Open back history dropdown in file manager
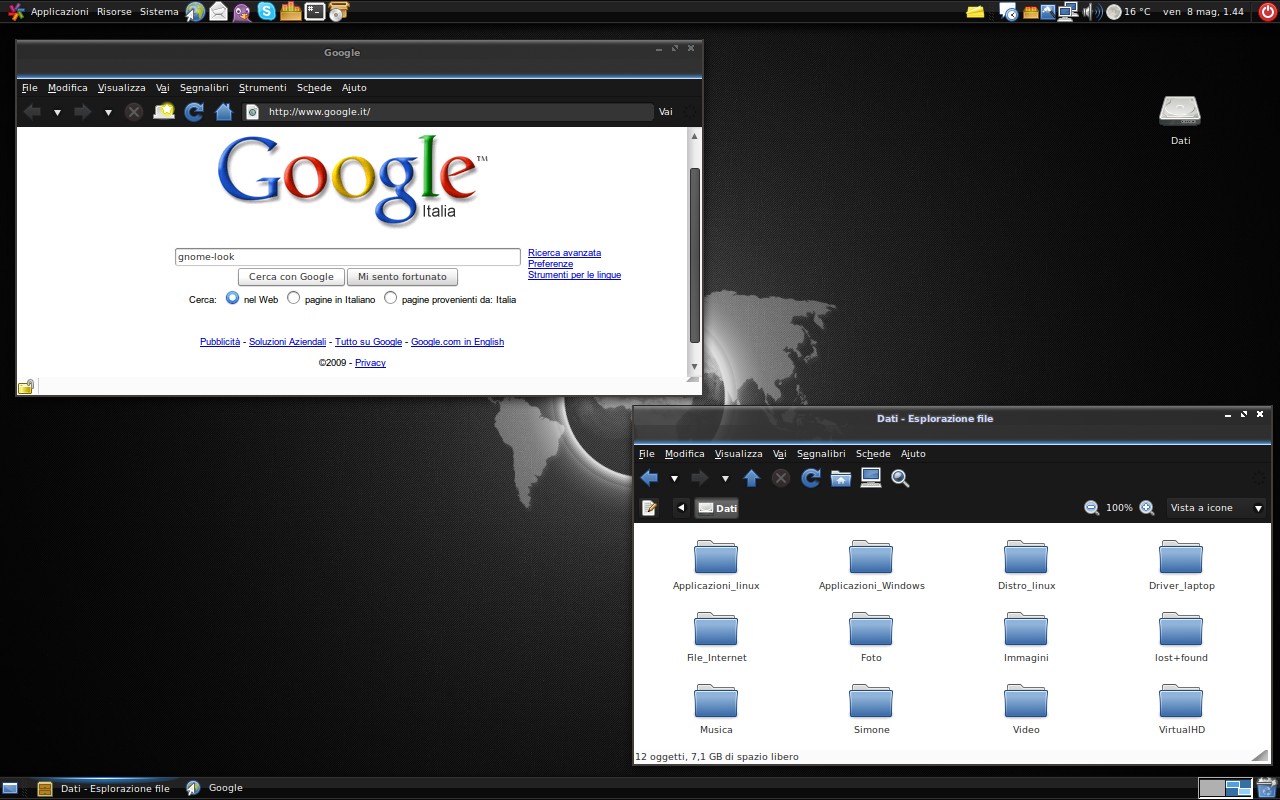This screenshot has height=800, width=1280. (674, 479)
